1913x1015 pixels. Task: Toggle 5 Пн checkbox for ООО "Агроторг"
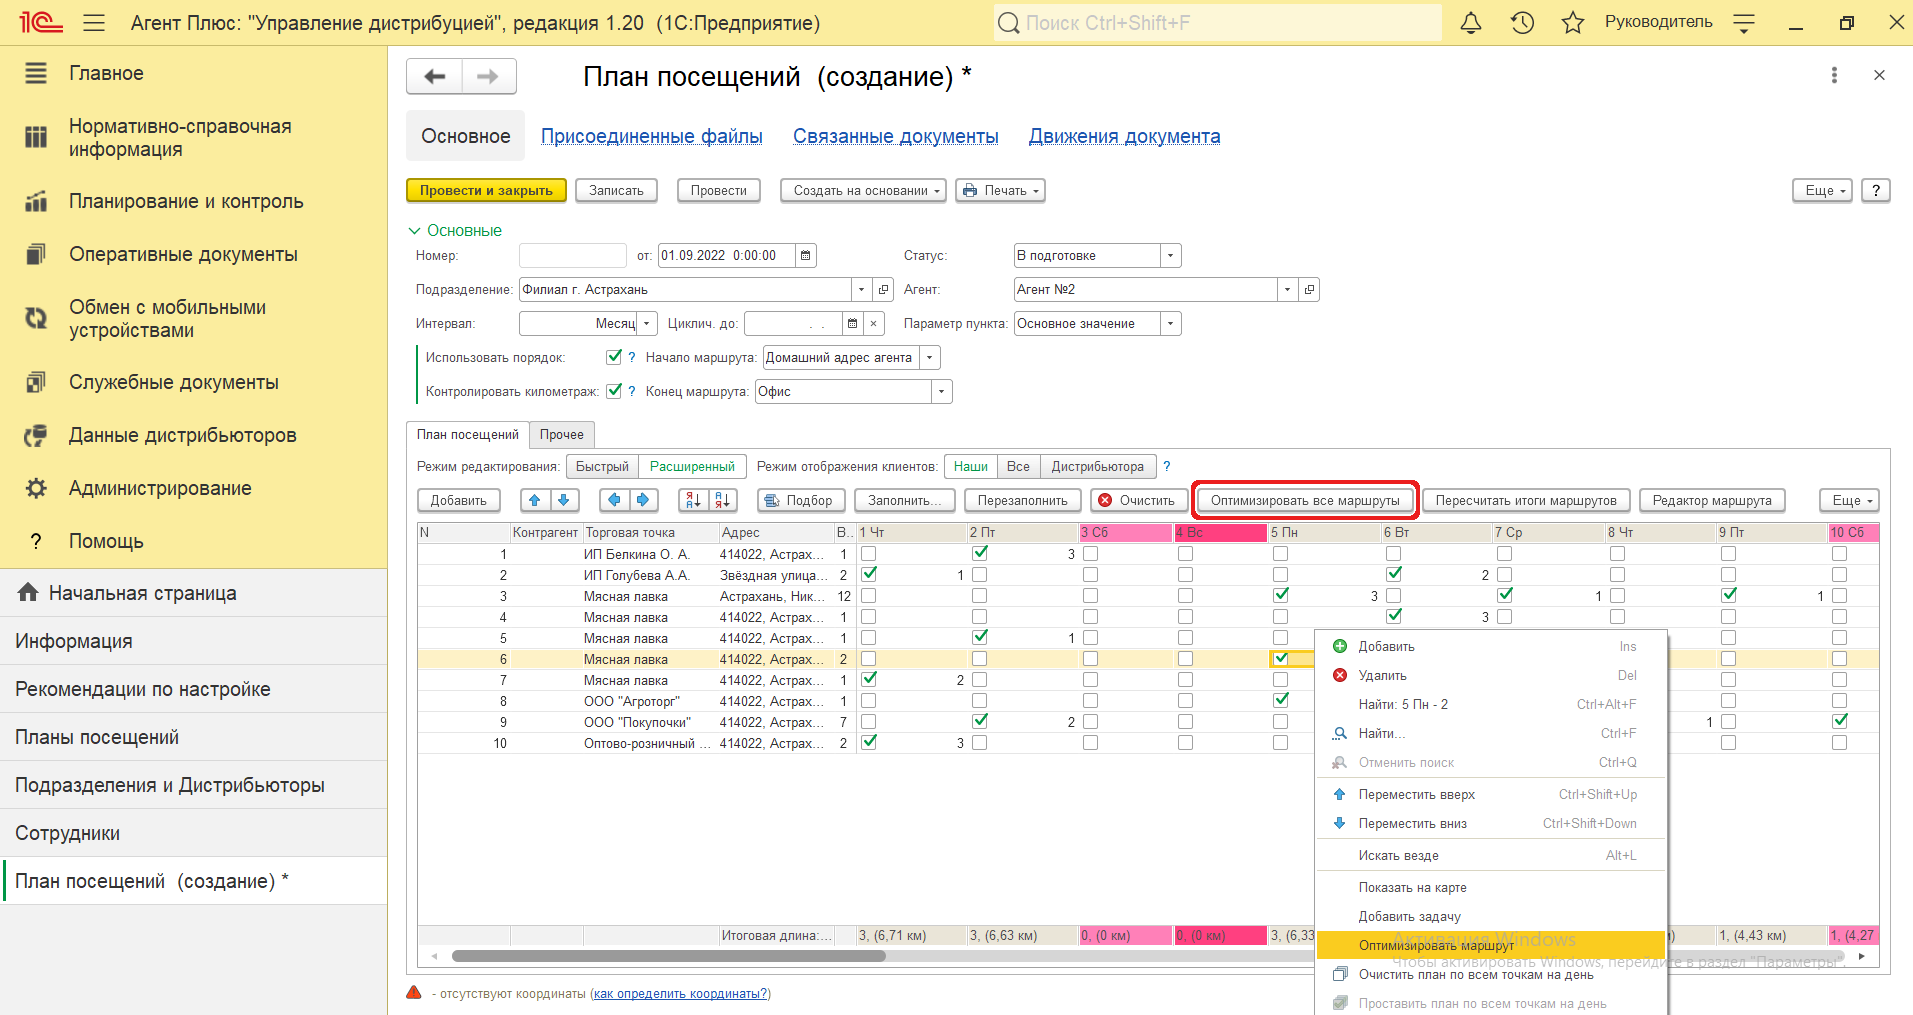(x=1281, y=700)
